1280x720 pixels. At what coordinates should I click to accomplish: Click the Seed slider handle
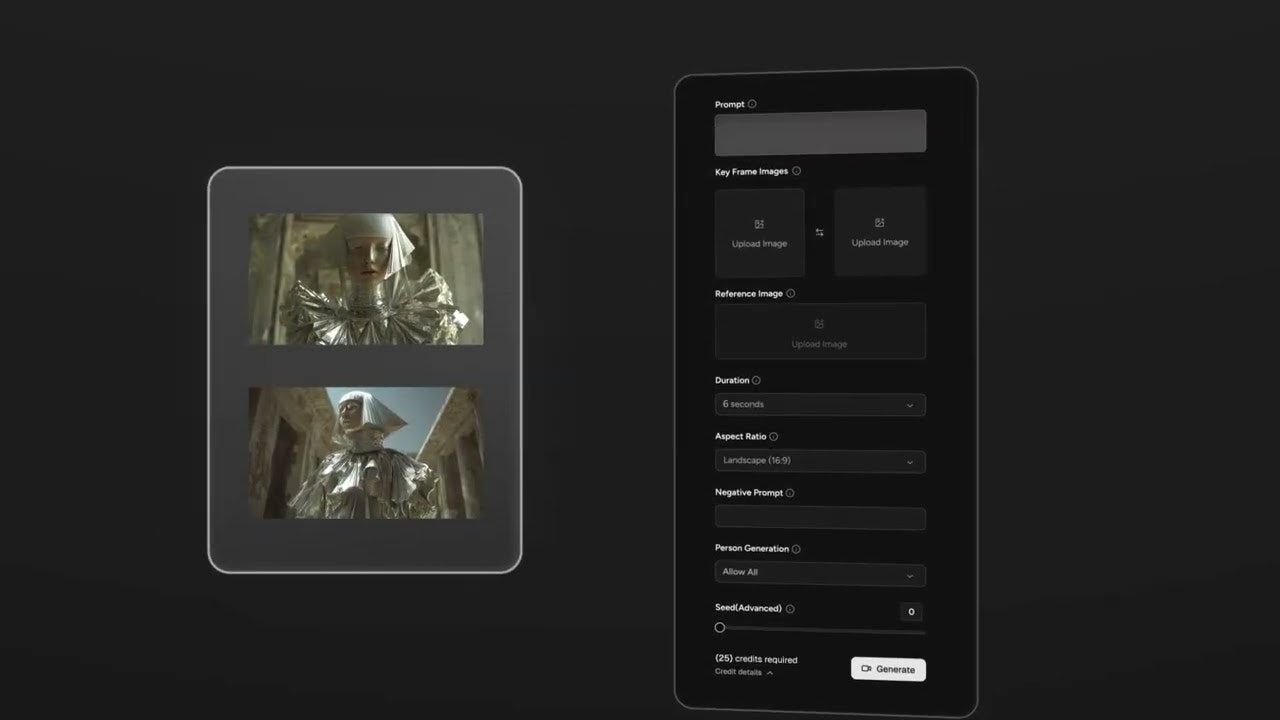coord(720,628)
